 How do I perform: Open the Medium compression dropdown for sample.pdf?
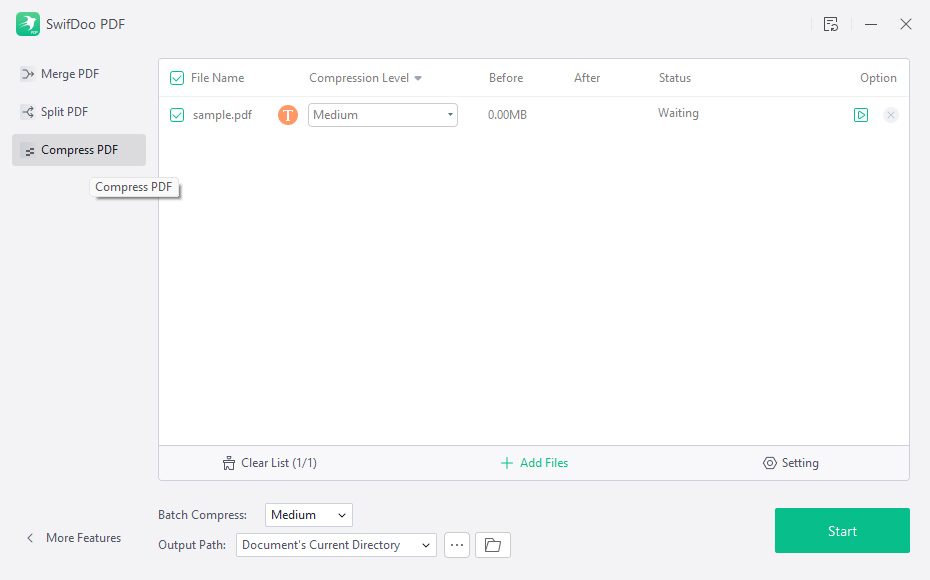[383, 115]
